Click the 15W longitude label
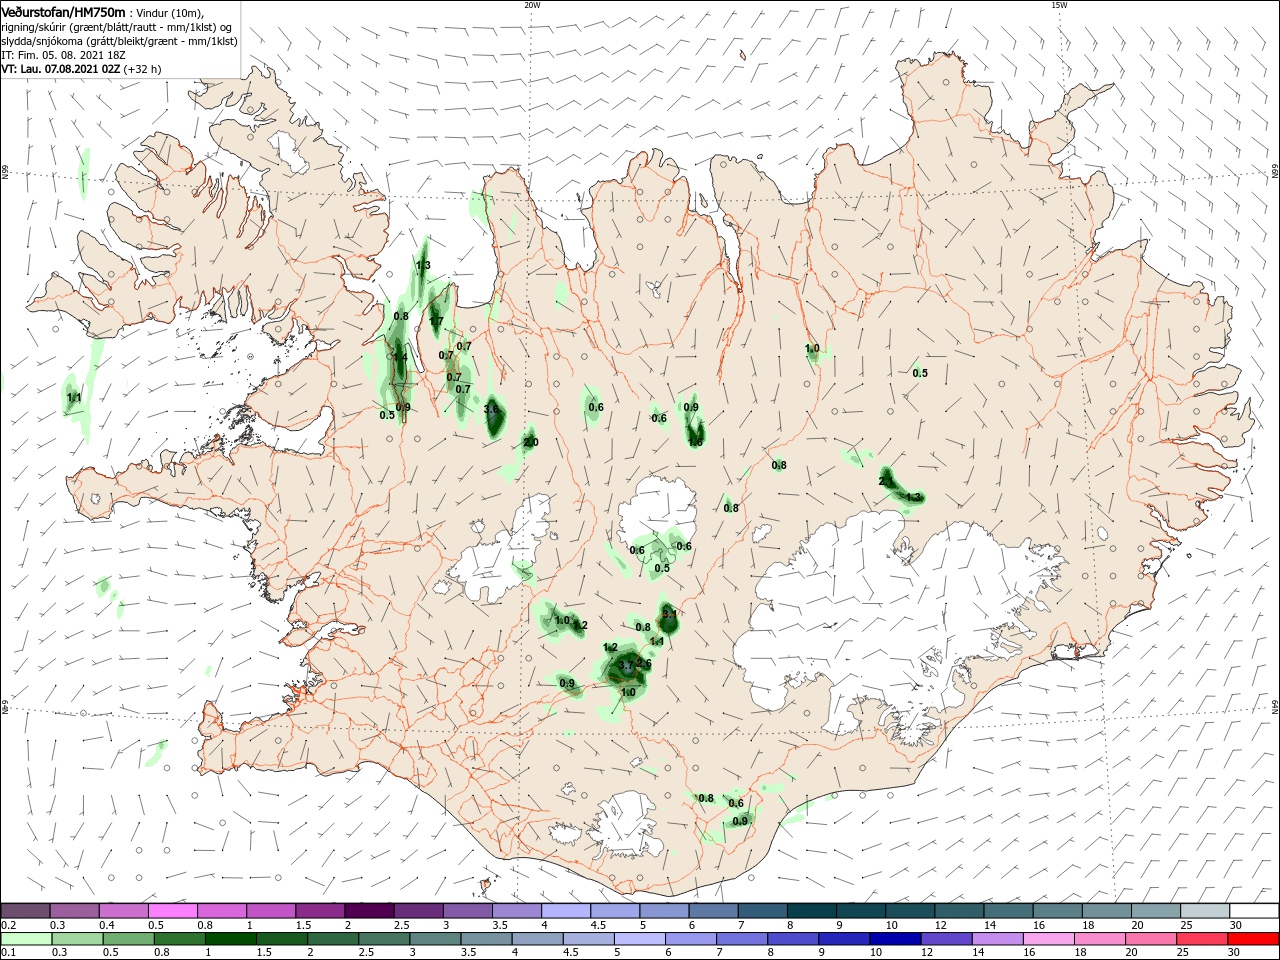 pos(1059,4)
